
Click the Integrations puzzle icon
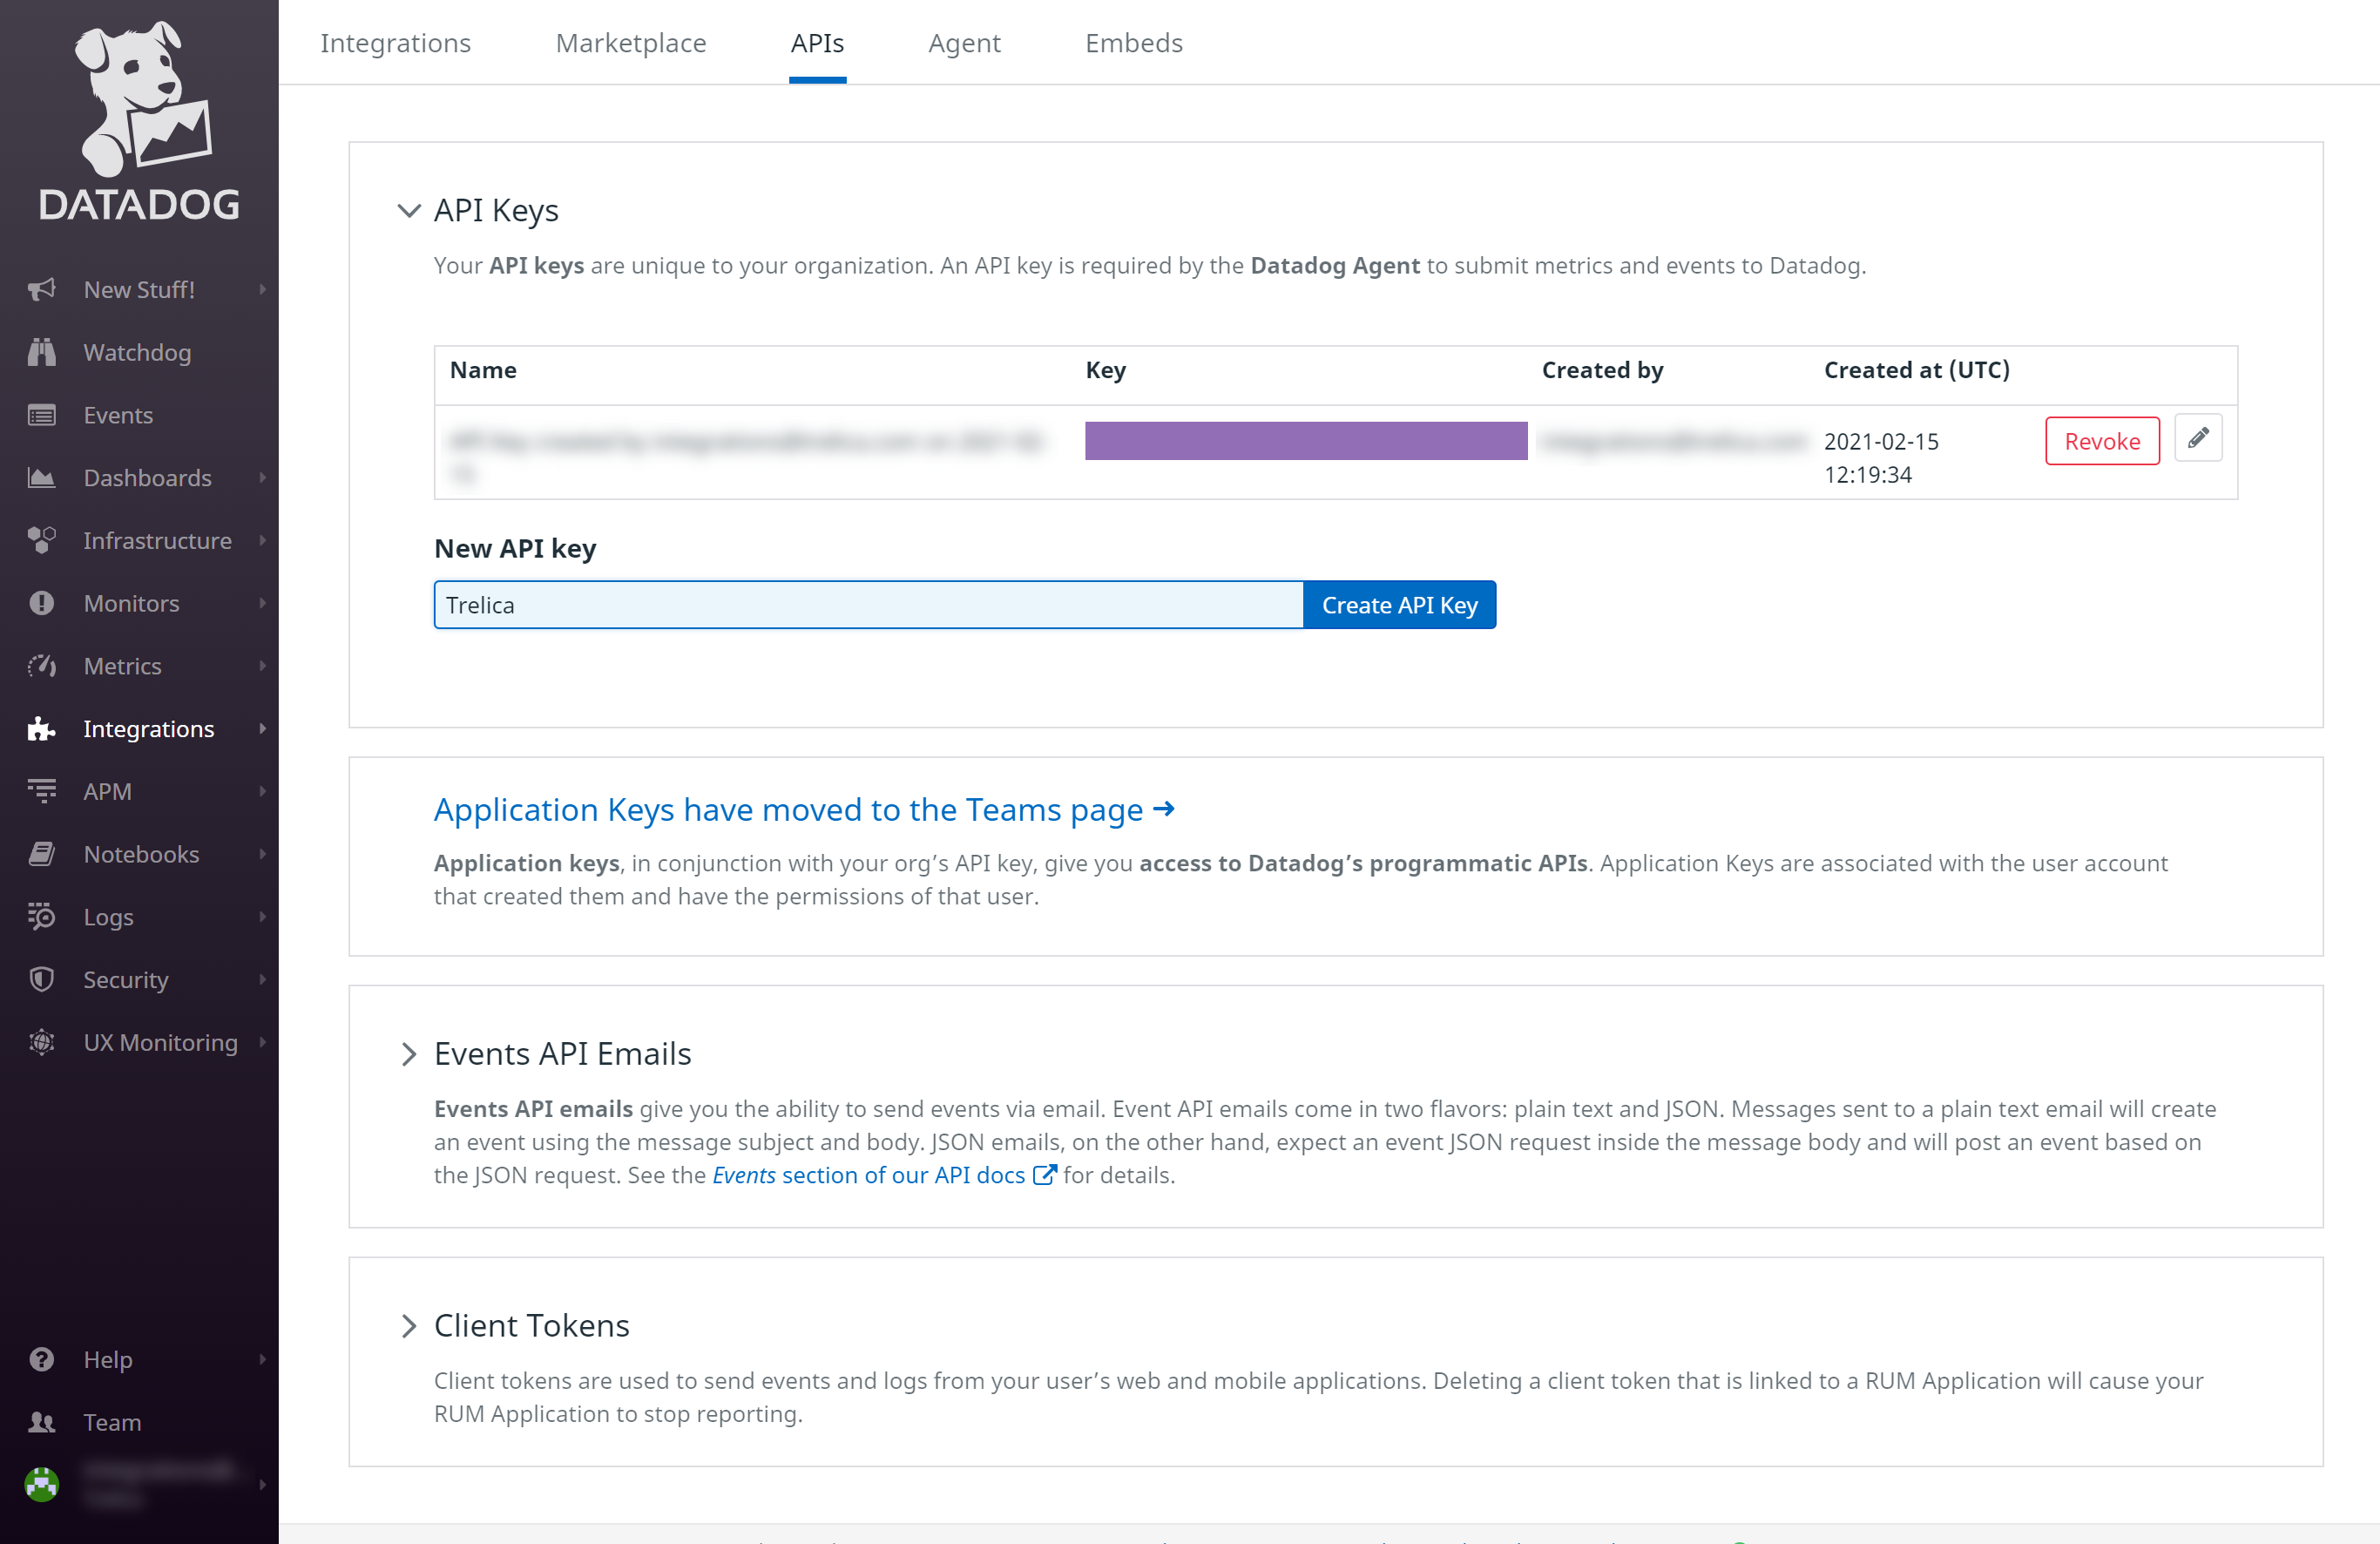41,729
